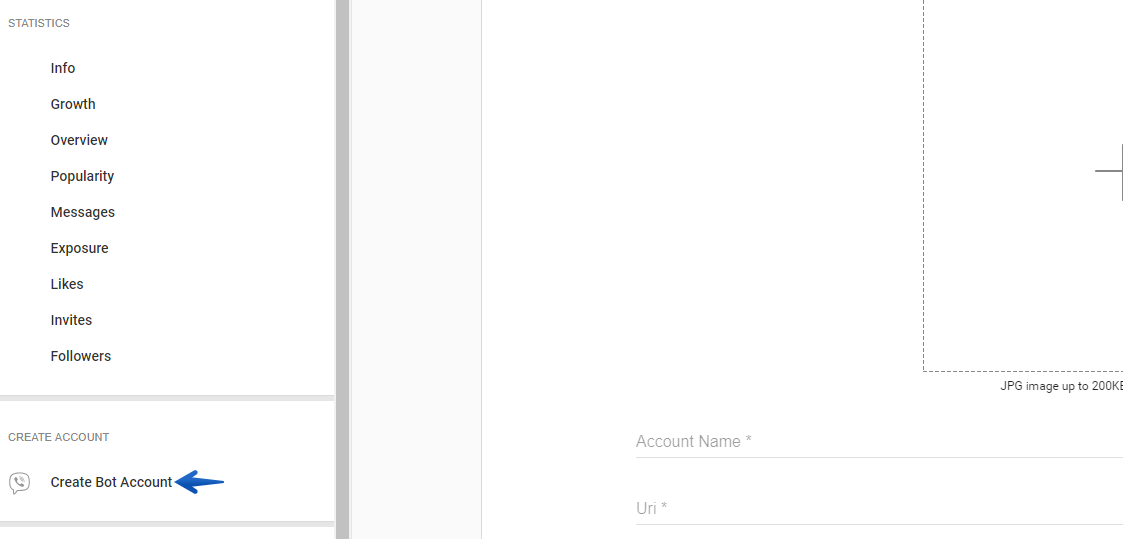This screenshot has height=539, width=1123.
Task: Open the Likes statistics
Action: coord(67,283)
